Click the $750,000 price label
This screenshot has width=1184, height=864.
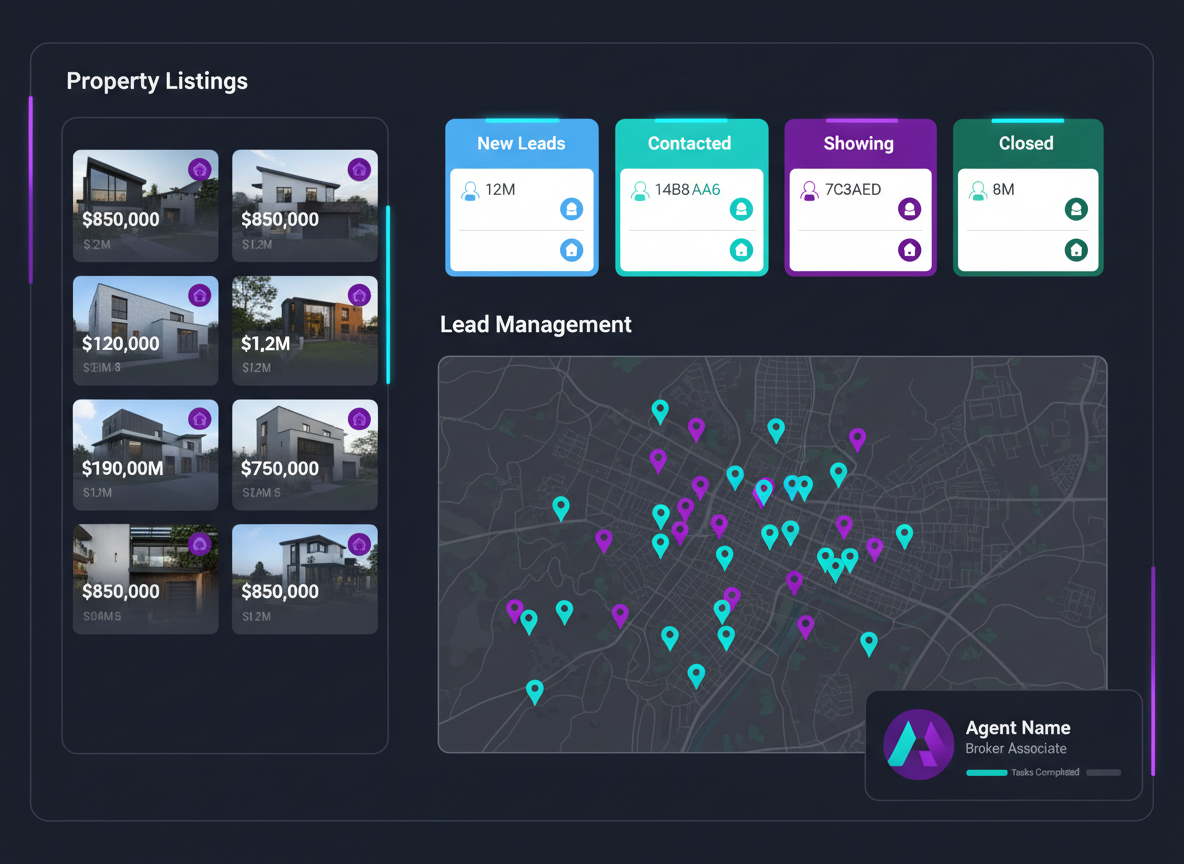280,468
